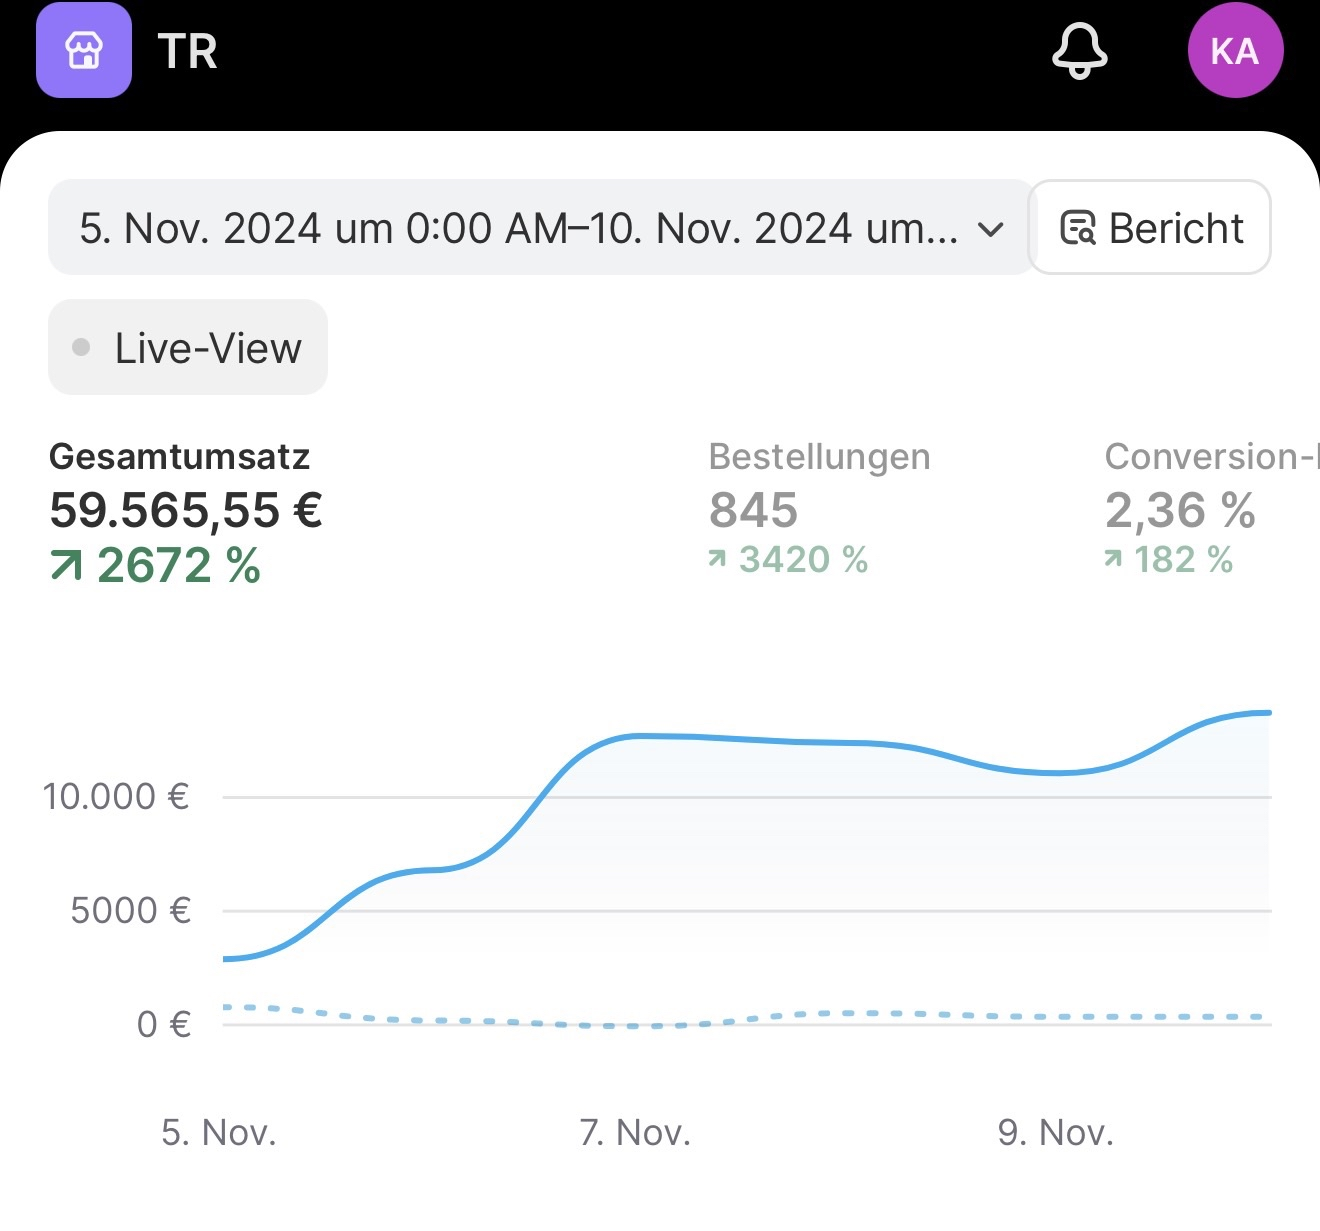This screenshot has height=1231, width=1320.
Task: Toggle the Live-View mode
Action: (187, 347)
